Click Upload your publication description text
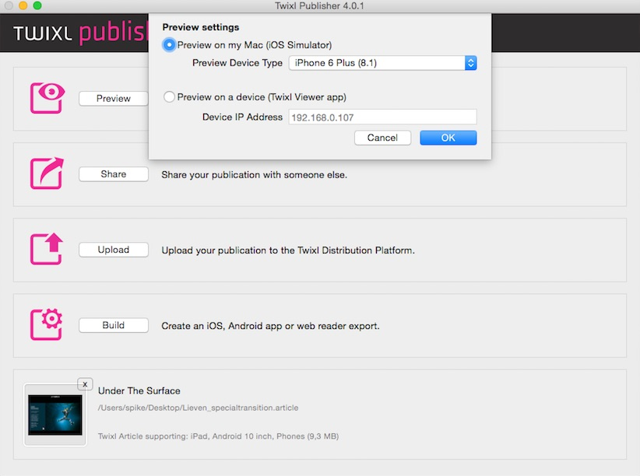The height and width of the screenshot is (476, 640). (288, 250)
